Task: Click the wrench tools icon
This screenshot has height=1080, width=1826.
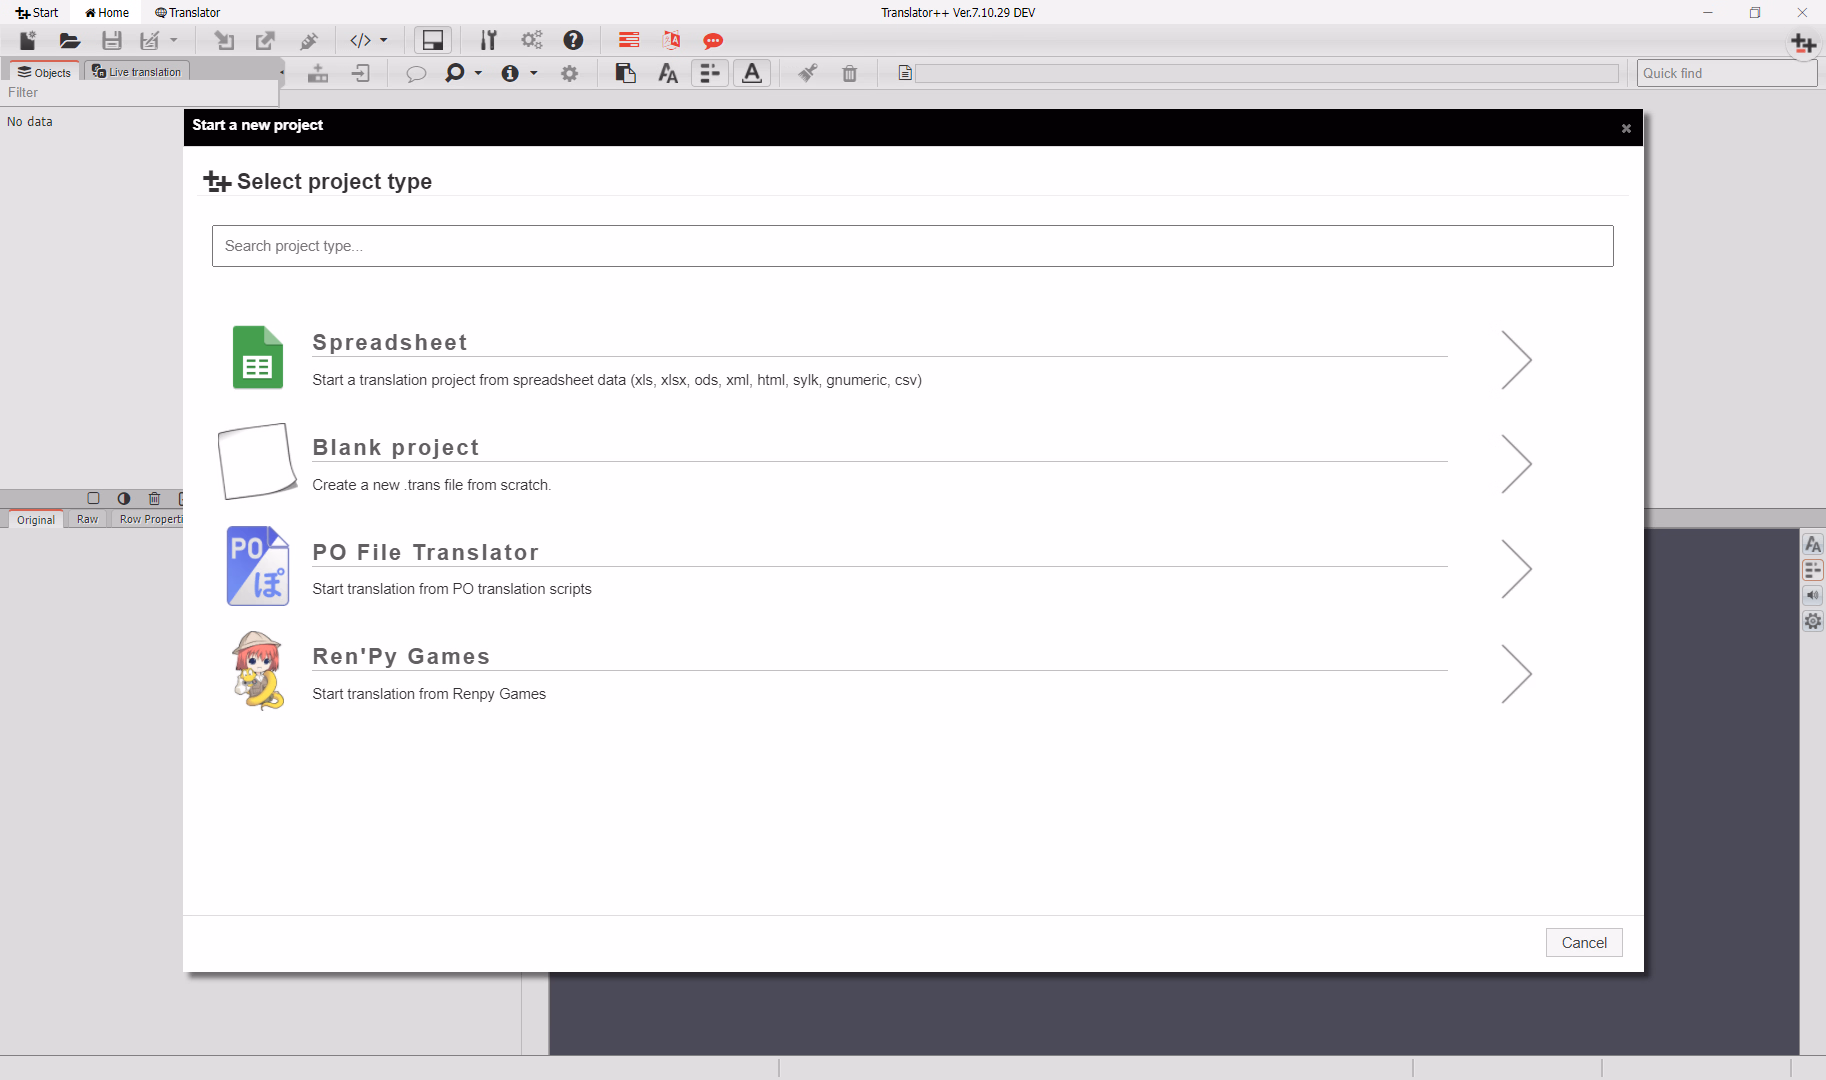Action: [488, 41]
